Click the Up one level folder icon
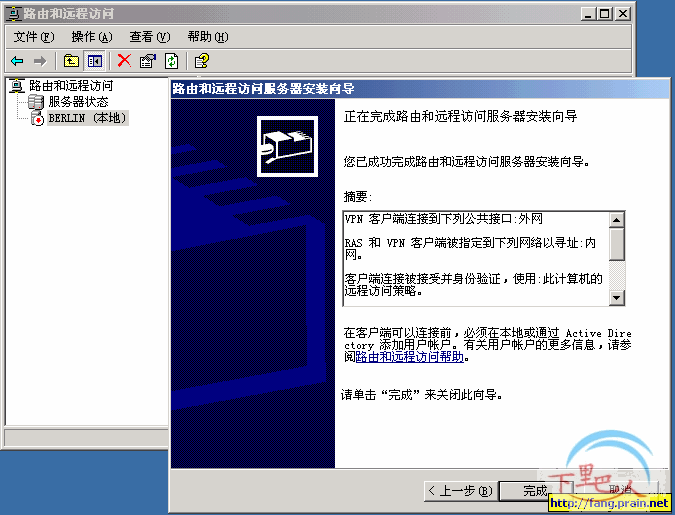The width and height of the screenshot is (675, 515). point(72,61)
